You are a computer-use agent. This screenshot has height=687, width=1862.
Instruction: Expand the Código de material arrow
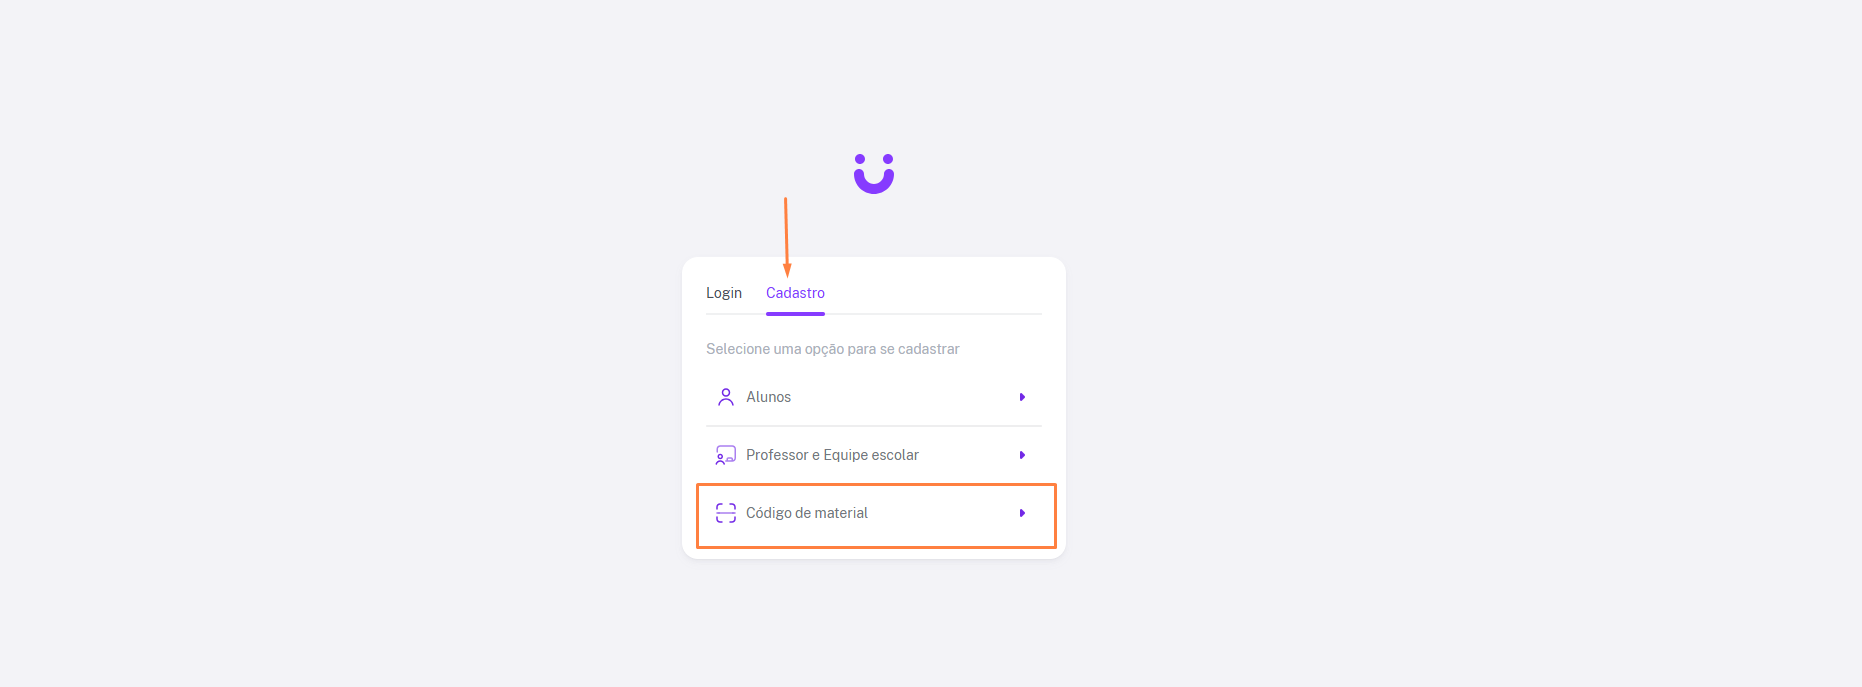1022,513
